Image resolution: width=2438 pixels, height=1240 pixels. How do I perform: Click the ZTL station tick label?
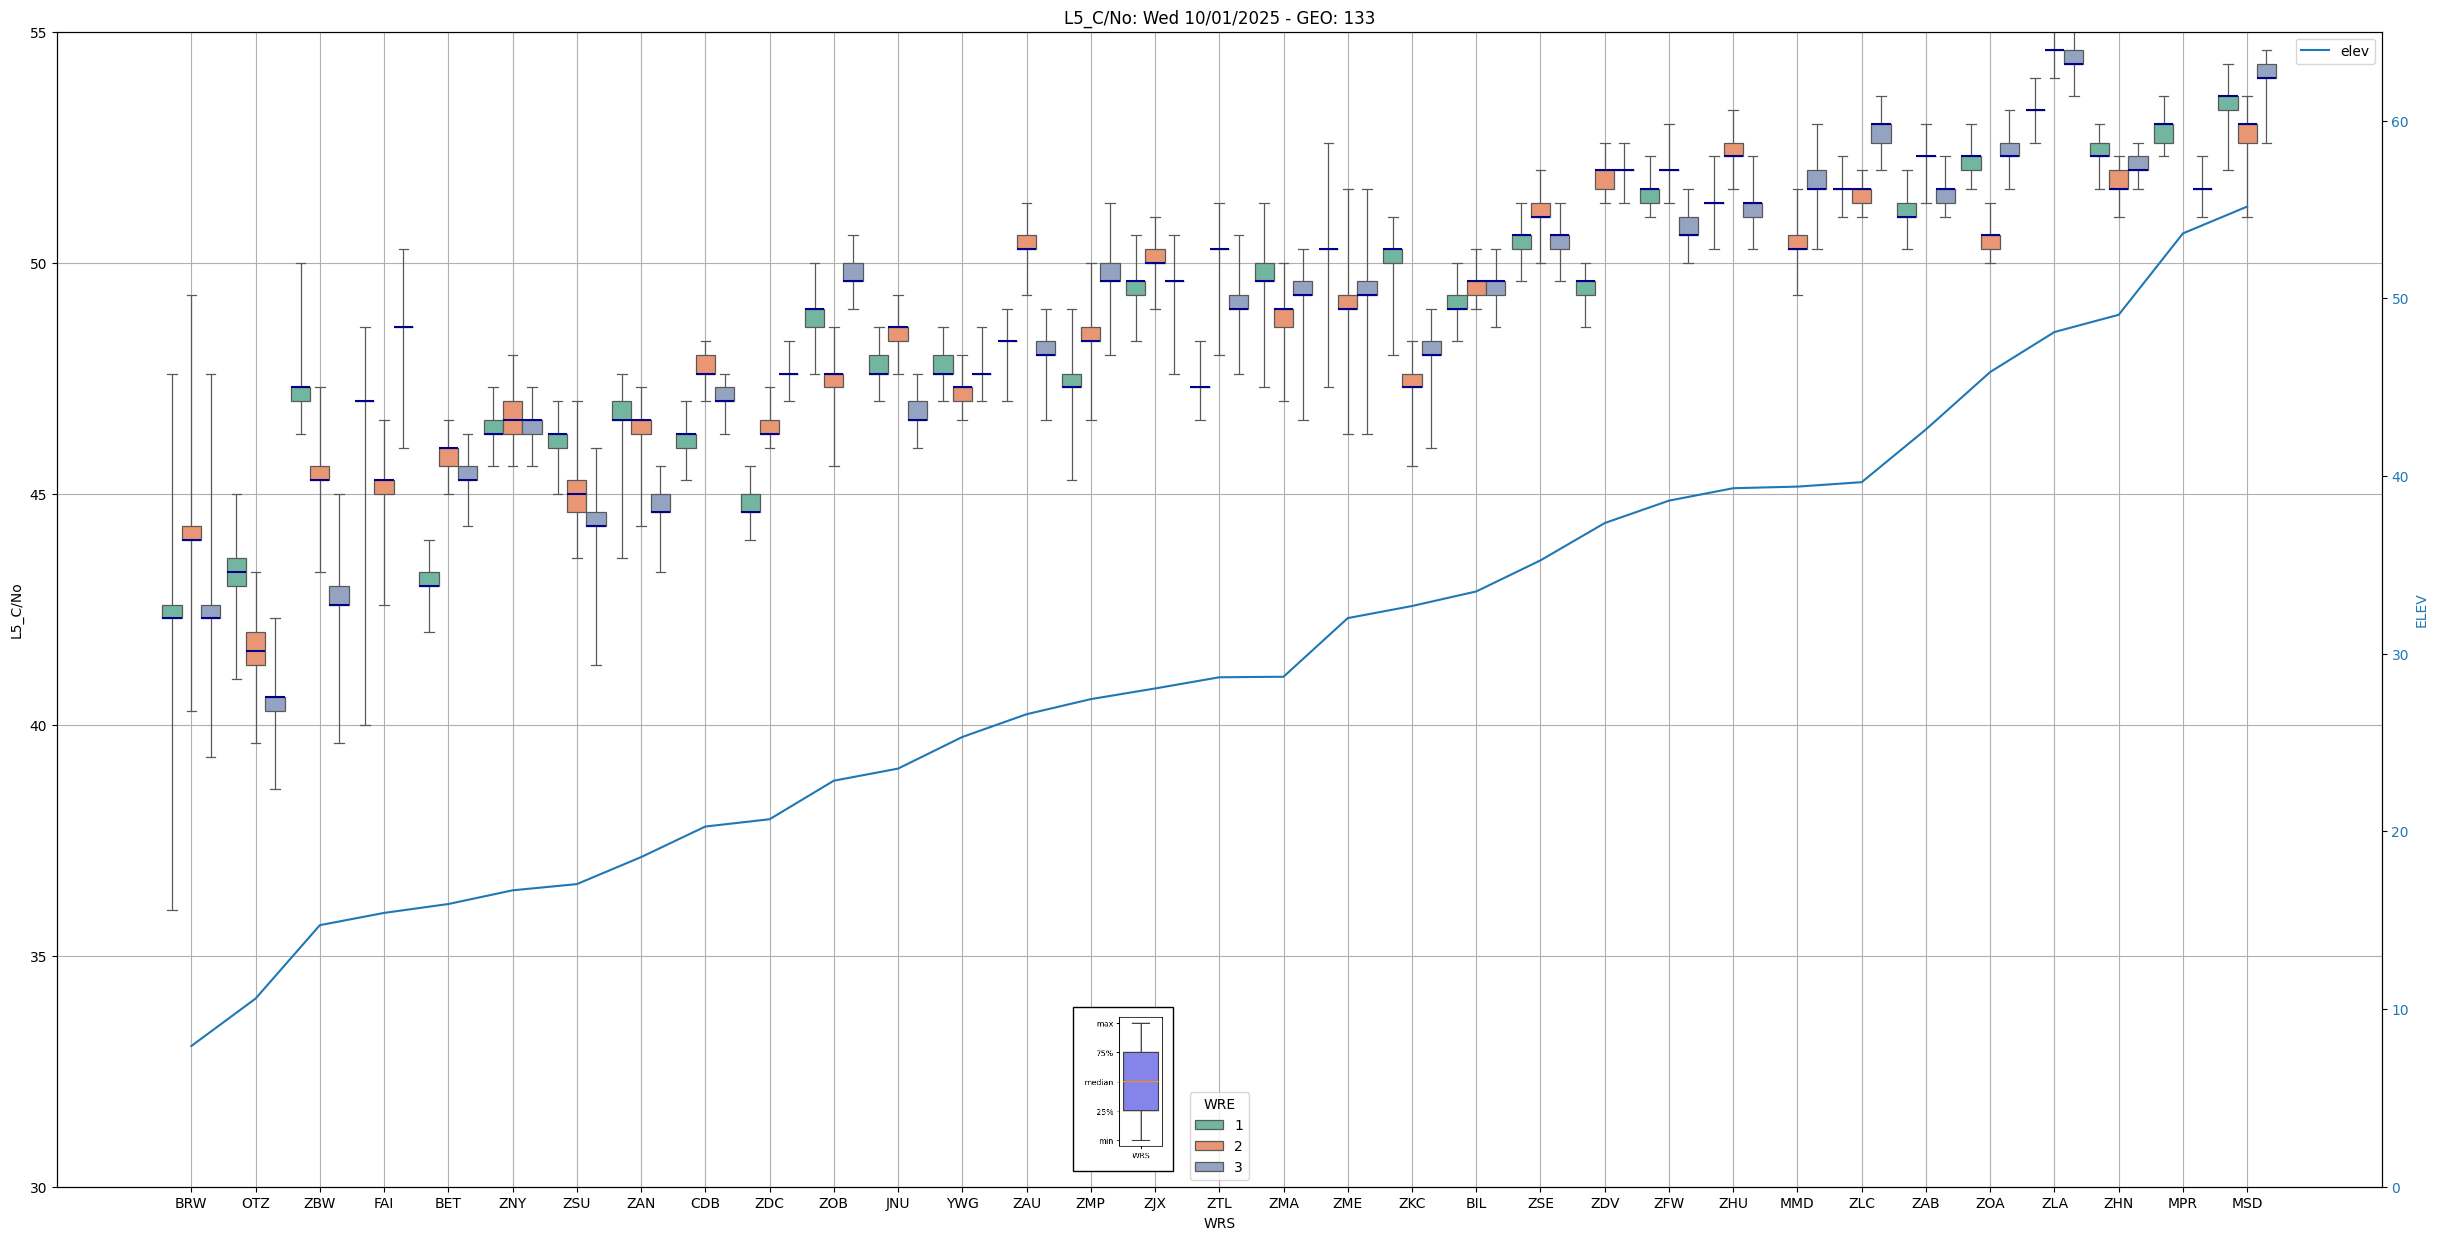tap(1219, 1203)
